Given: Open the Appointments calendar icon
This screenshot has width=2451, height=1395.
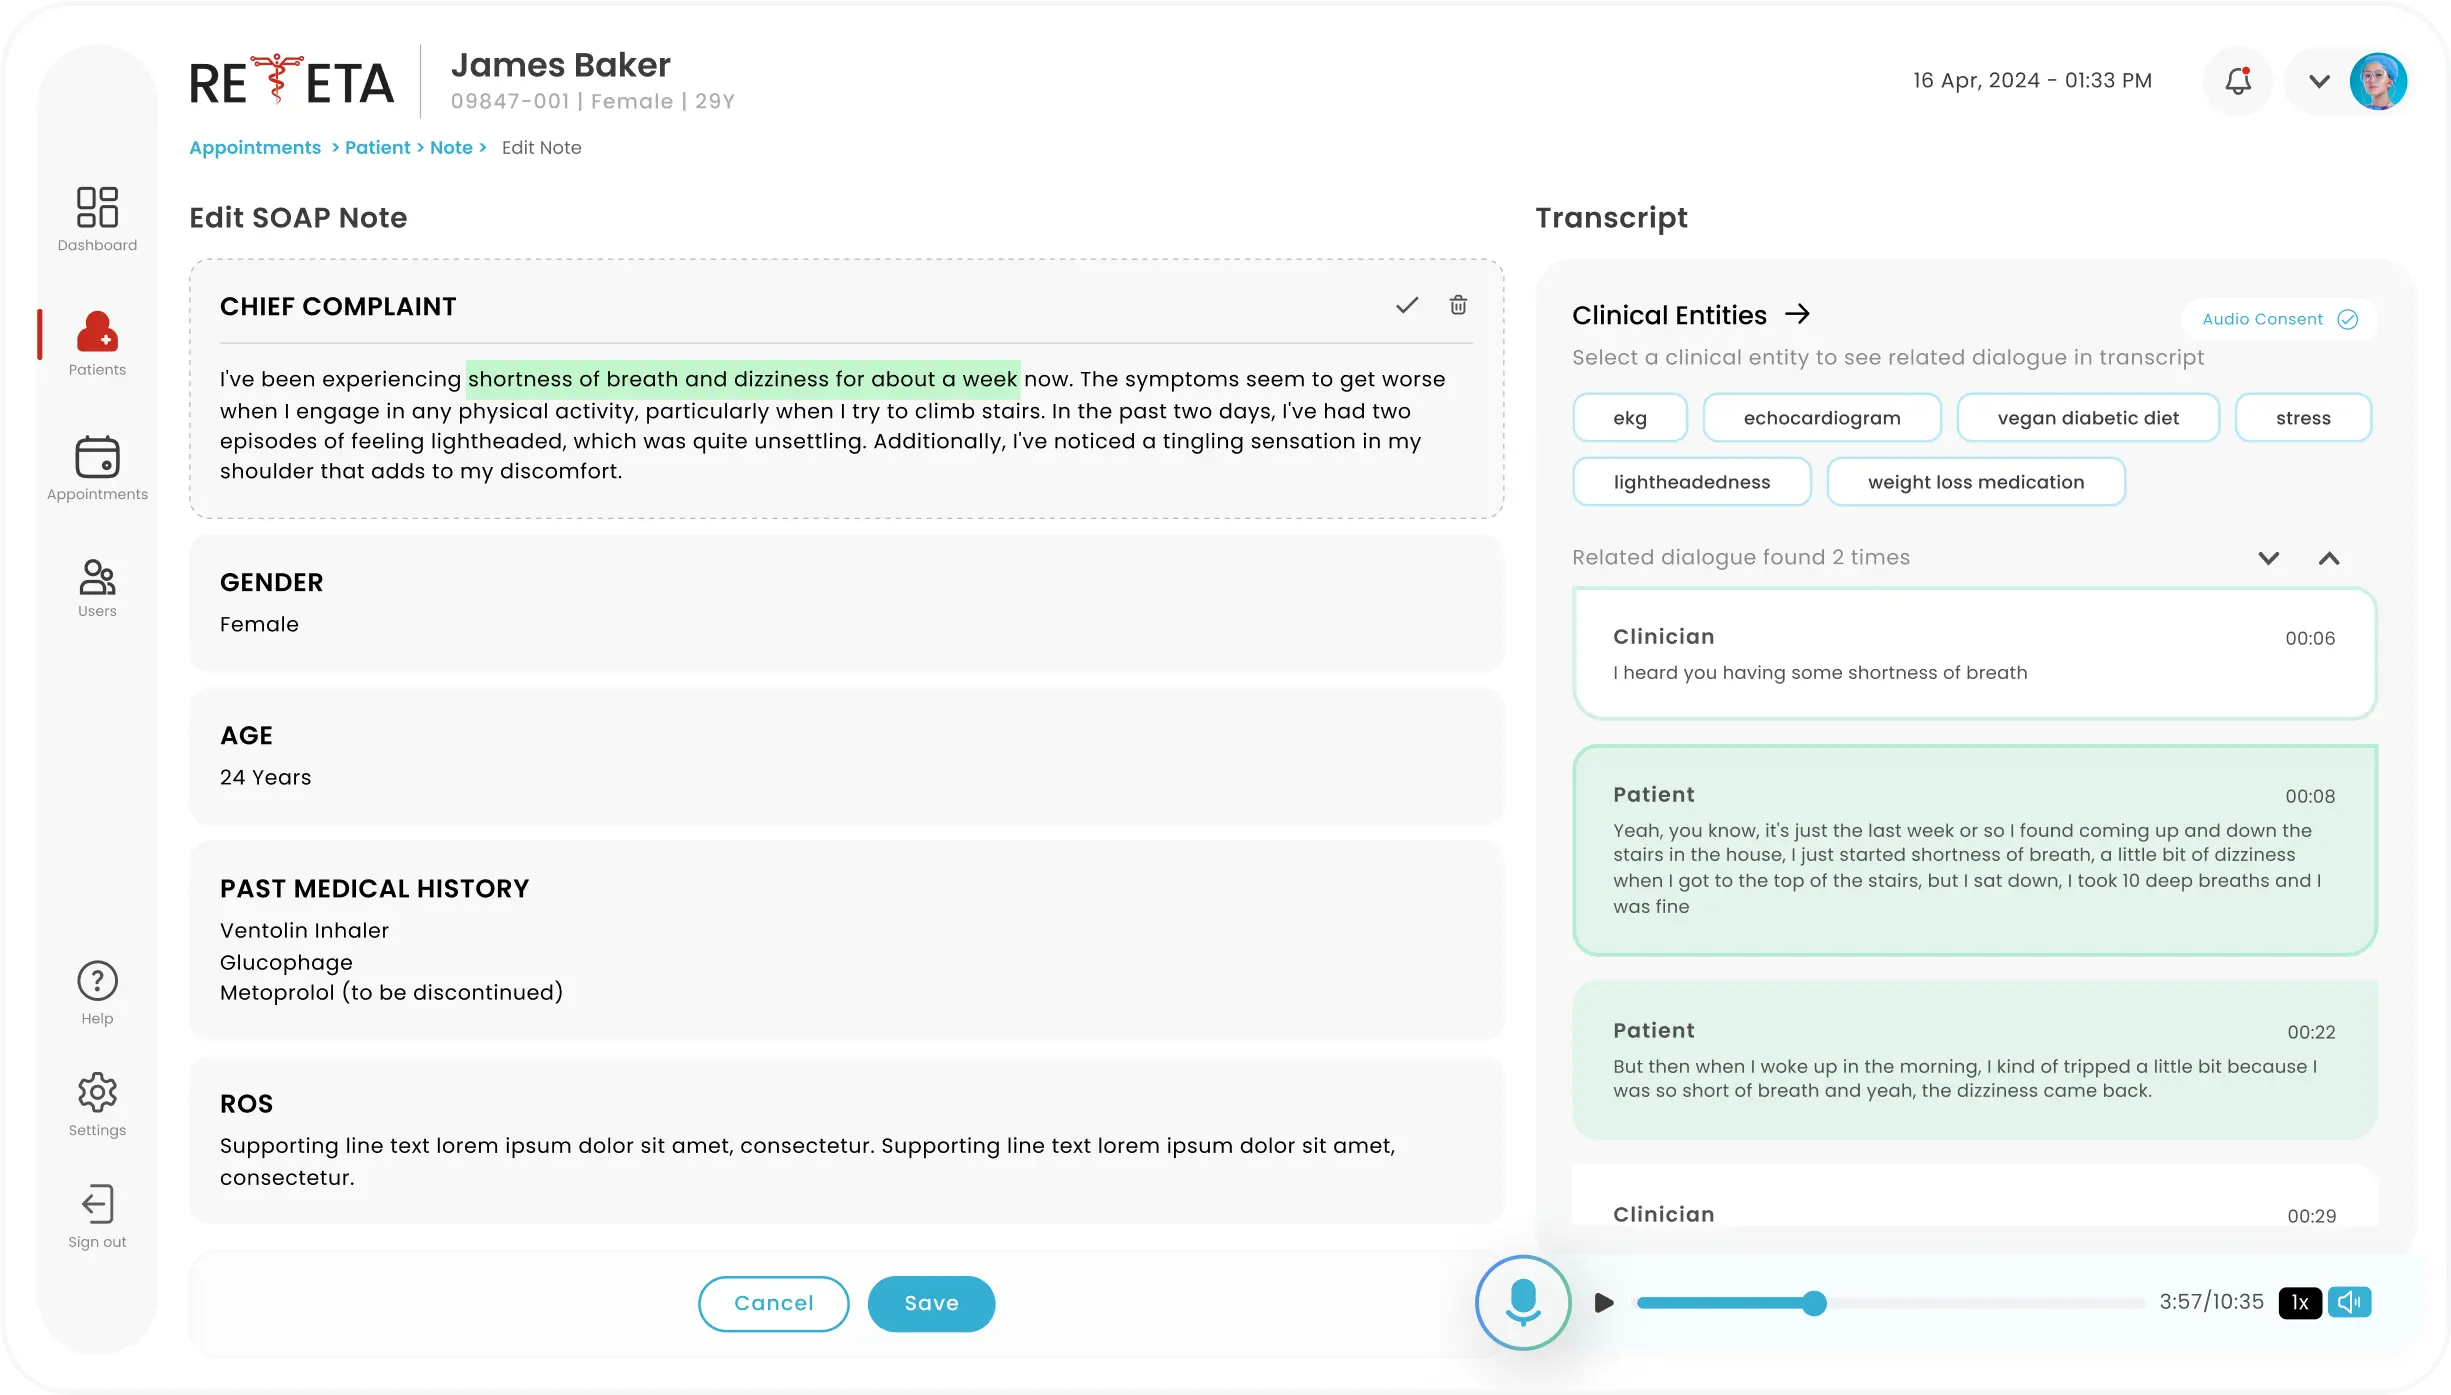Looking at the screenshot, I should [x=97, y=457].
